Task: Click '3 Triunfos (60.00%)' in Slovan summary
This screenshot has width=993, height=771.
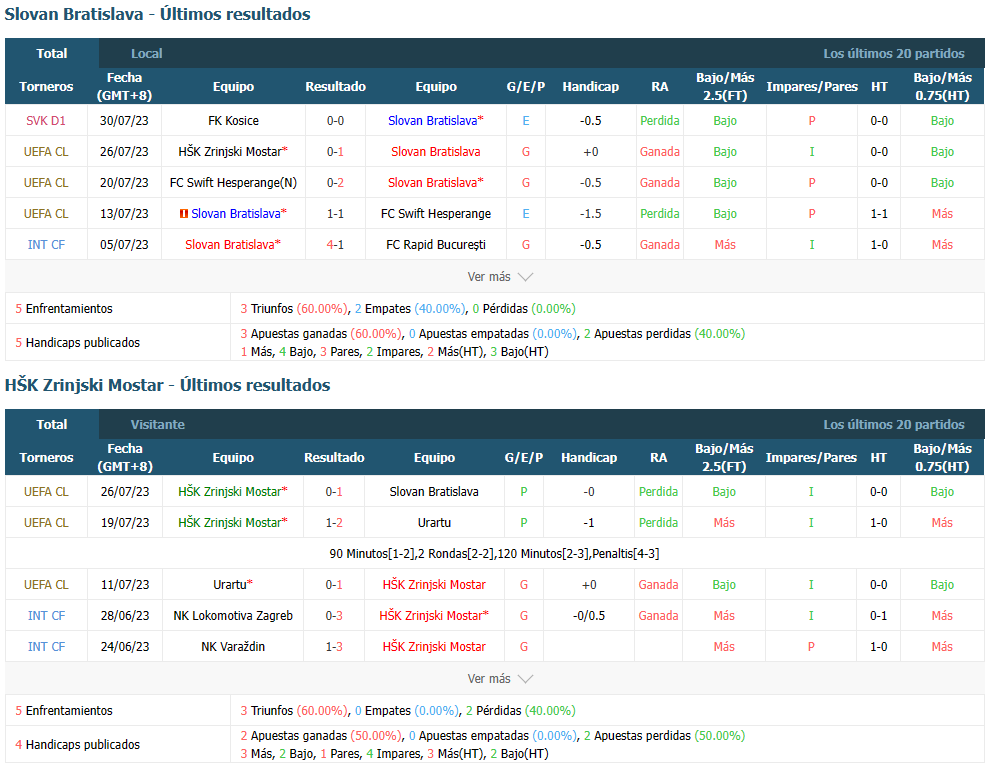Action: coord(294,309)
